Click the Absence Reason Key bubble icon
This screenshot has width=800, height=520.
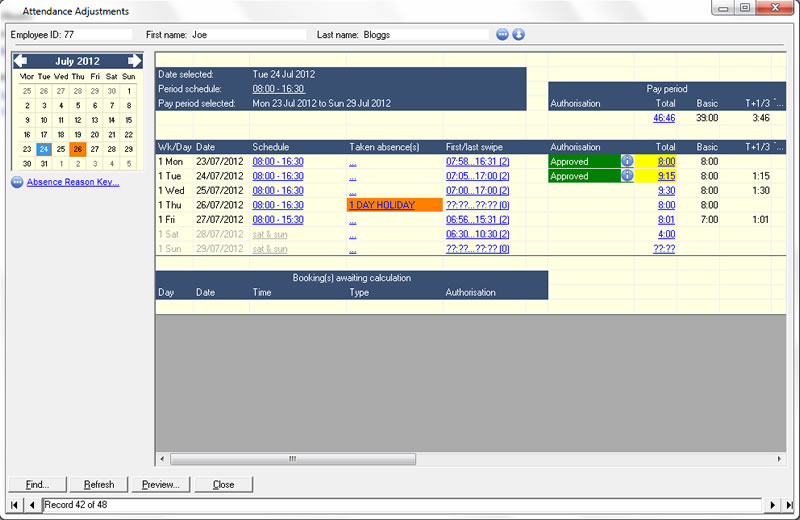17,182
